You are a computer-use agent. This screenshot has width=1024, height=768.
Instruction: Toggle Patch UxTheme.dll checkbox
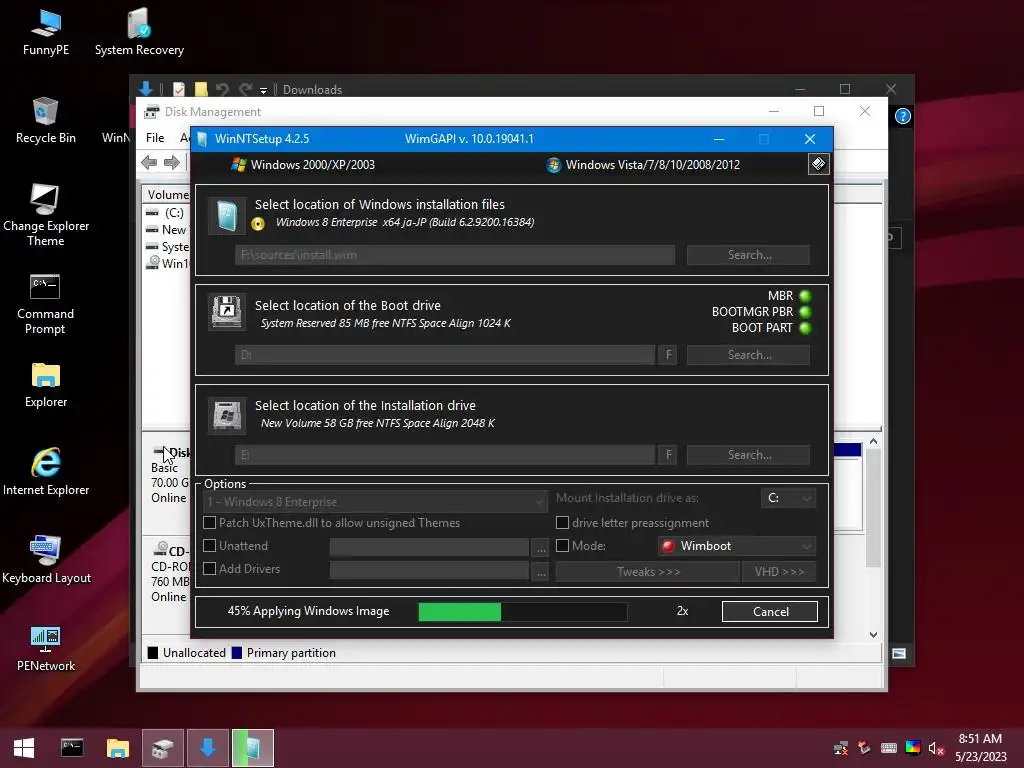[x=210, y=522]
